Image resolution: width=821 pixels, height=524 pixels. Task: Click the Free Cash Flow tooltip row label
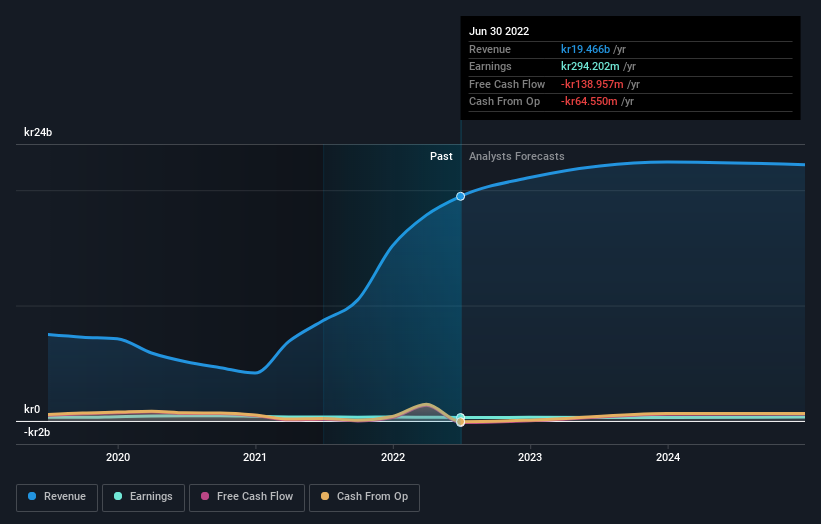pos(507,84)
